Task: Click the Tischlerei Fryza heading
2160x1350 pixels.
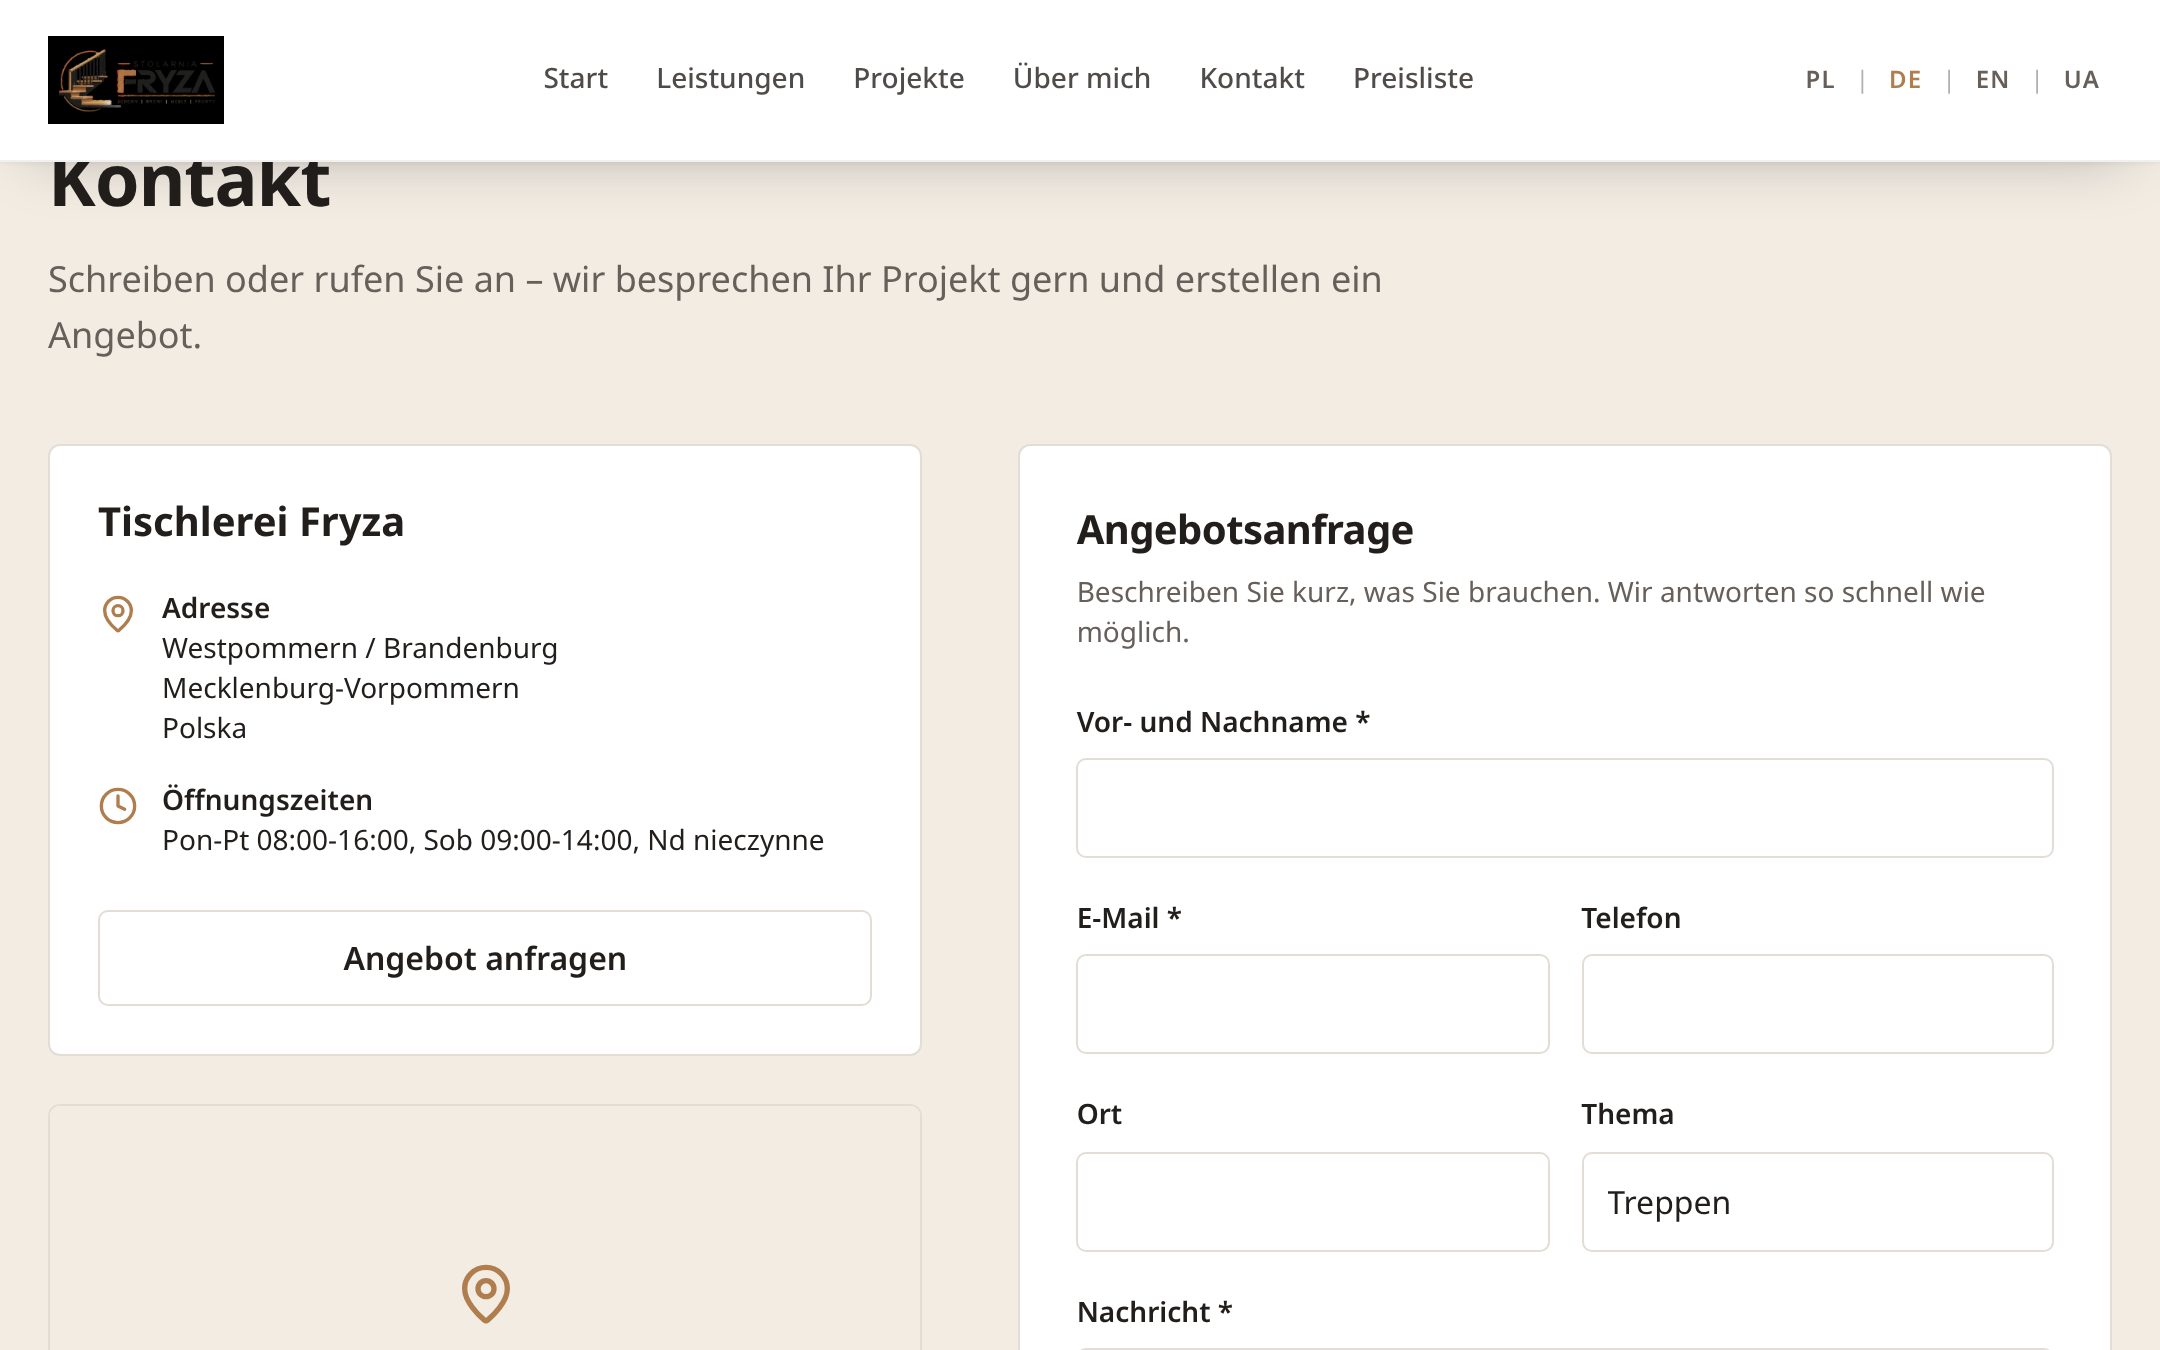Action: click(251, 522)
